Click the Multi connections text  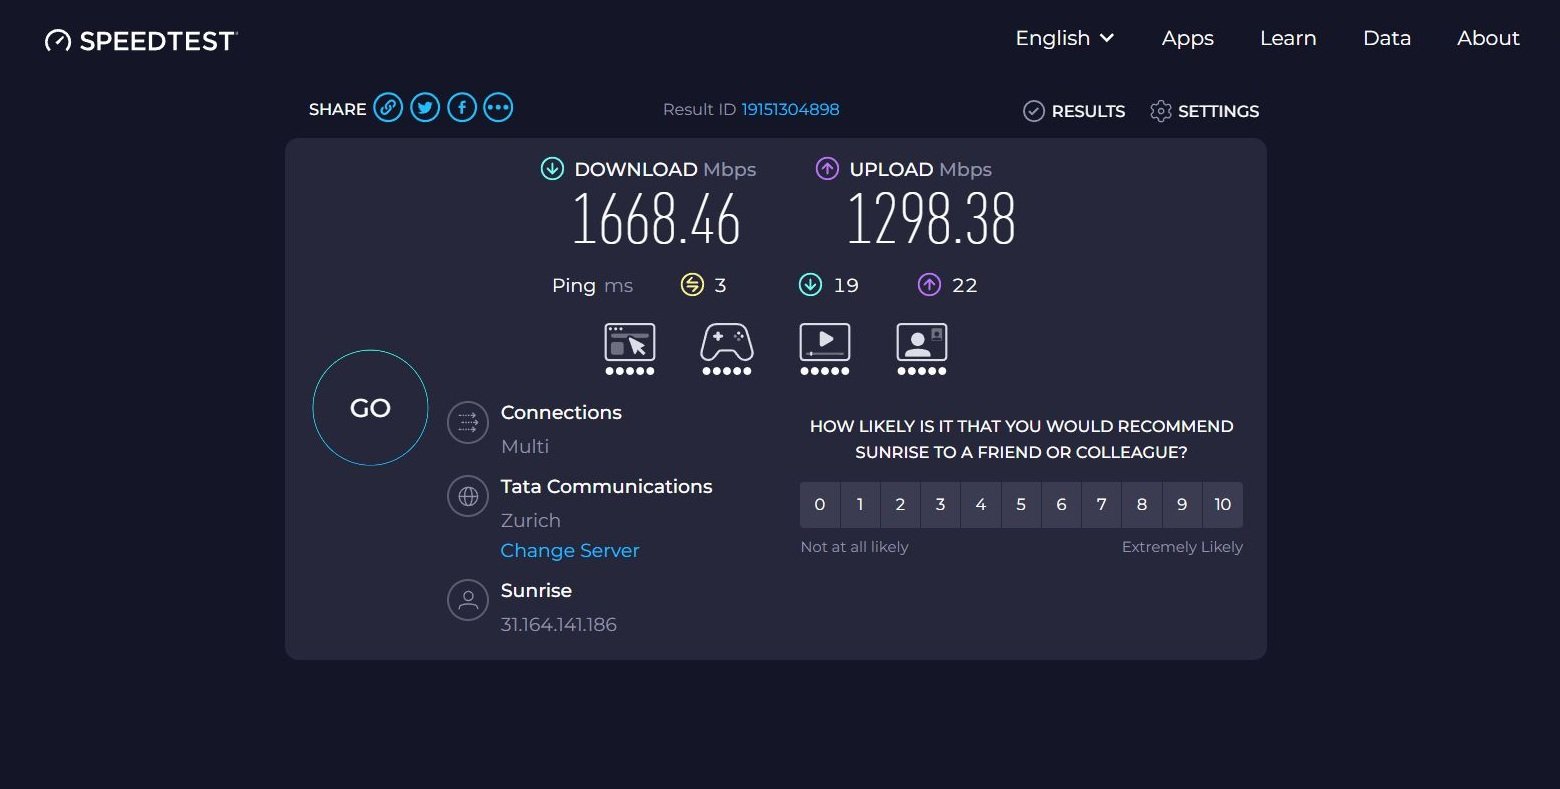pyautogui.click(x=525, y=447)
